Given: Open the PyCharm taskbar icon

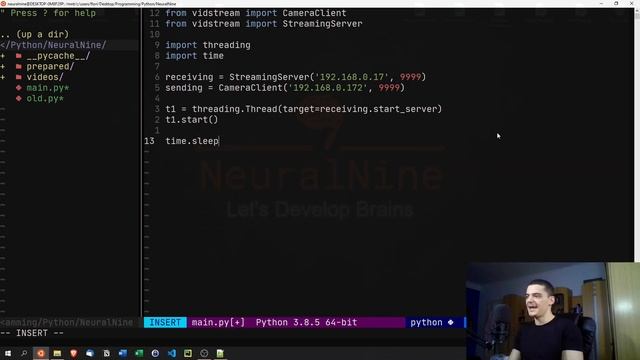Looking at the screenshot, I should coord(188,353).
